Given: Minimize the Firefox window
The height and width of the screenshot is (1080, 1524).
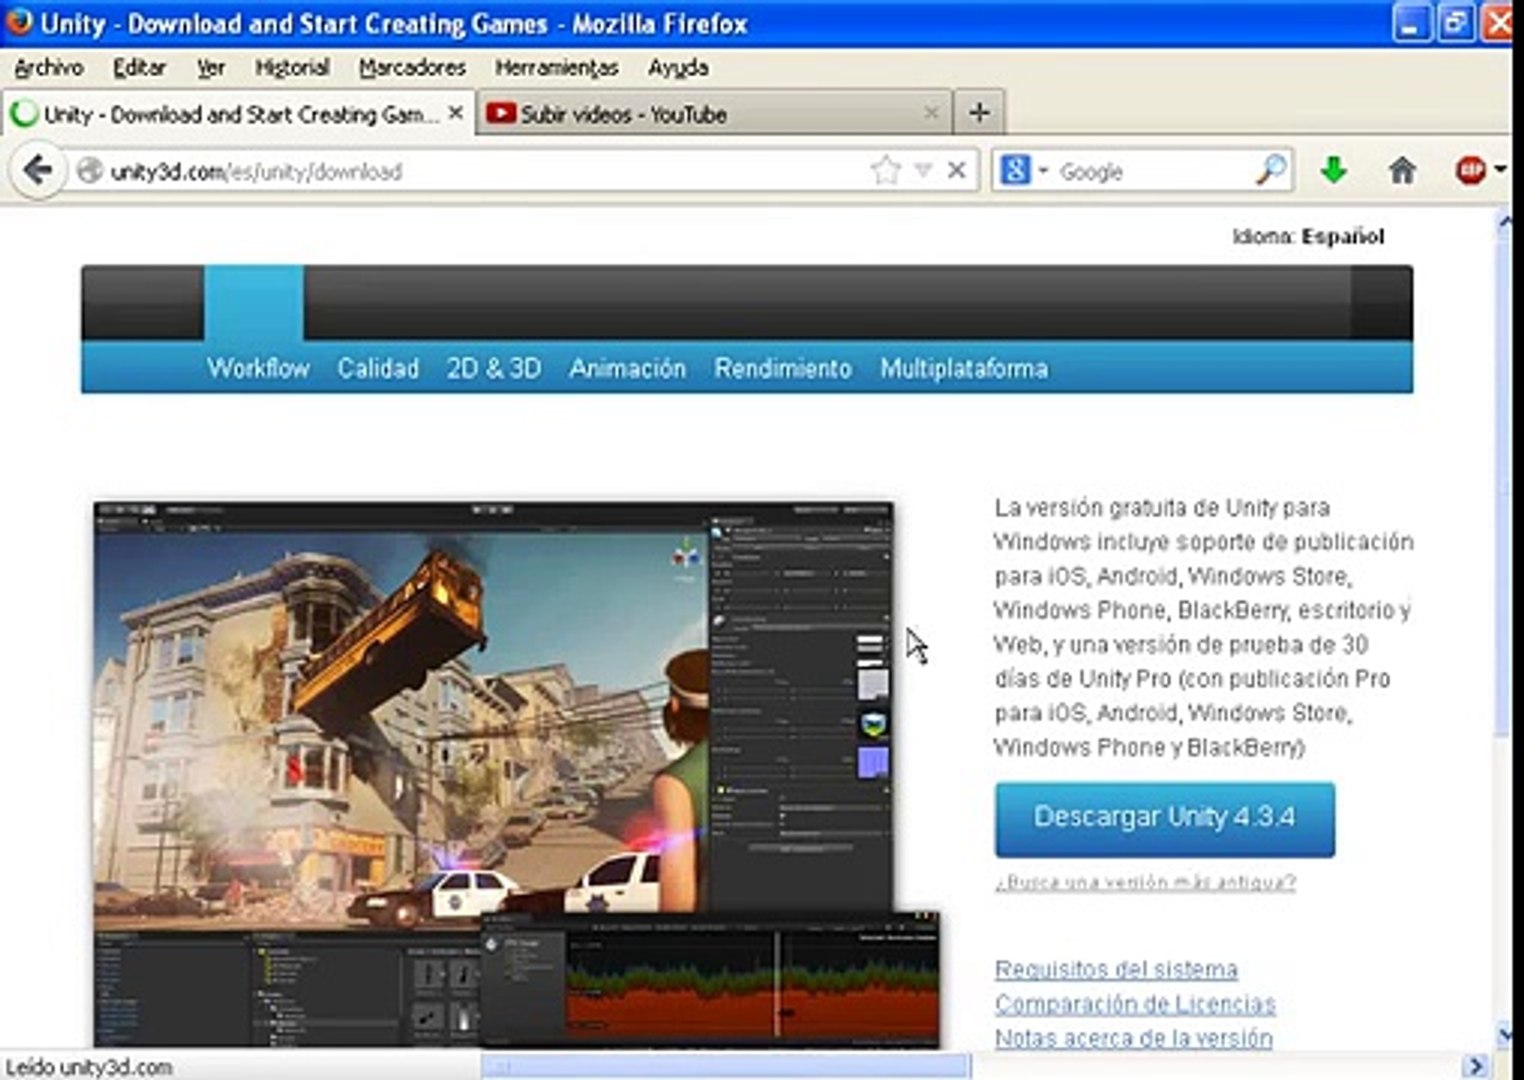Looking at the screenshot, I should point(1411,24).
